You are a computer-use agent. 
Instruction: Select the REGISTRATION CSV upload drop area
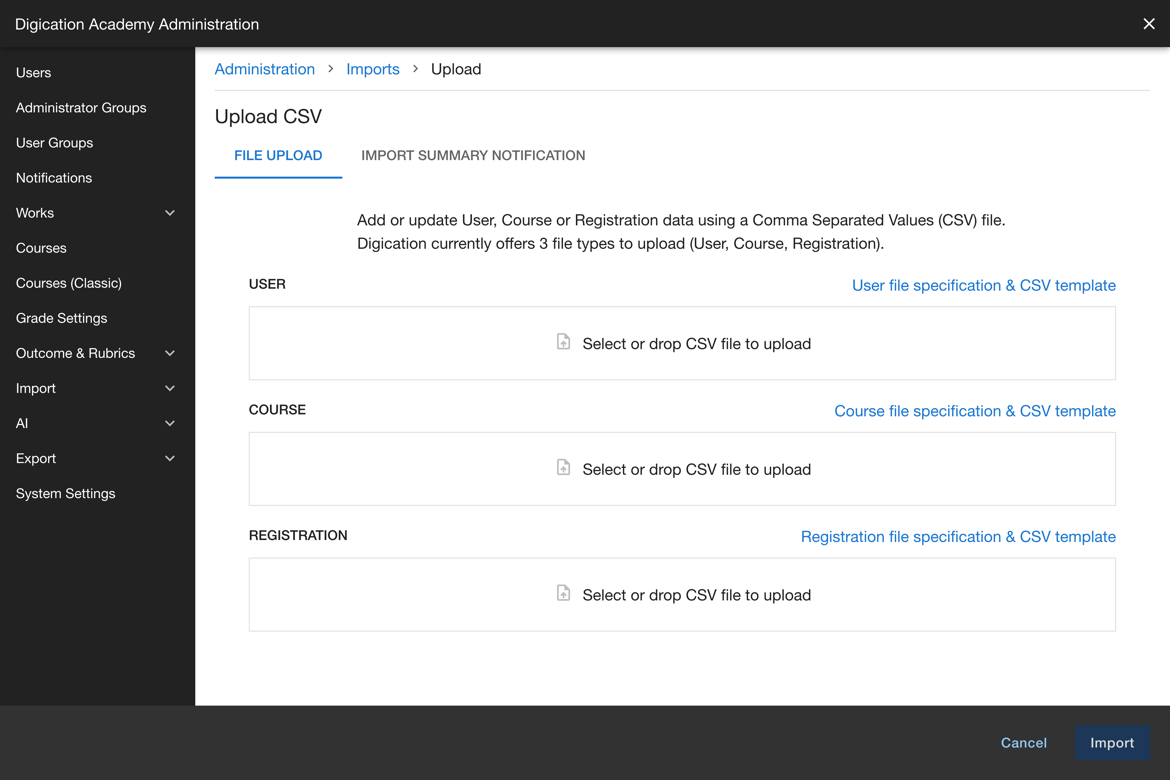click(x=682, y=595)
